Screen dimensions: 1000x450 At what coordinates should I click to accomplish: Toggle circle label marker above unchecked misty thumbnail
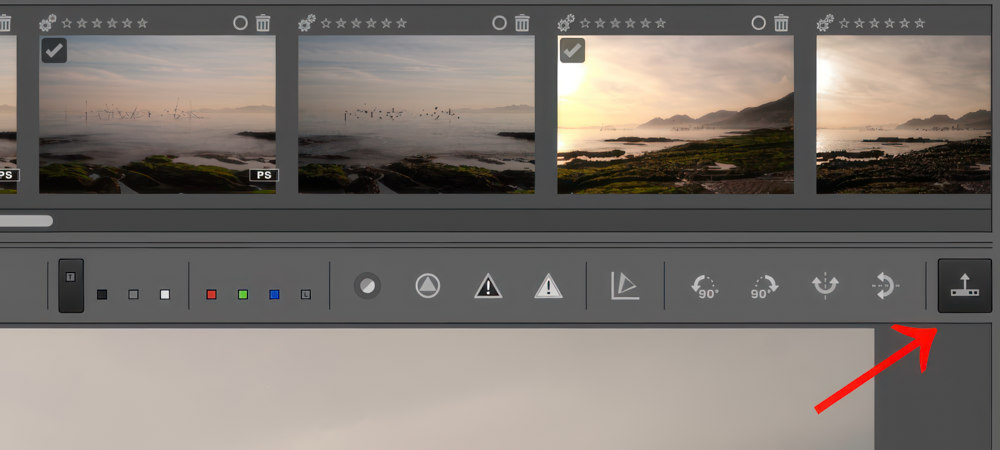point(499,23)
